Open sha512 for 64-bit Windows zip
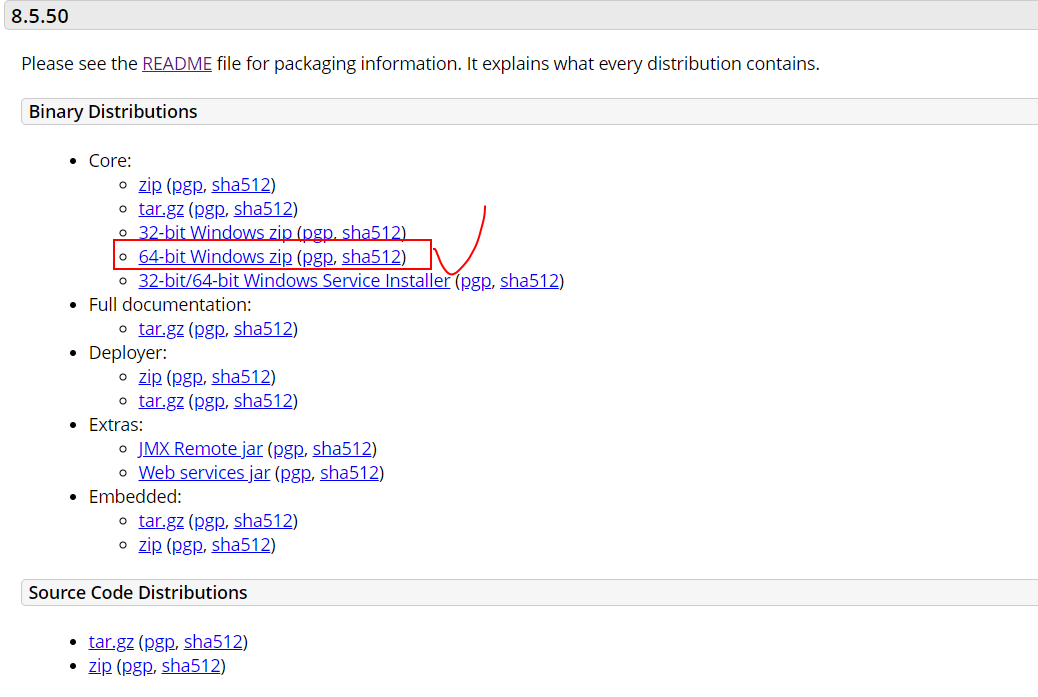Screen dimensions: 1038x697 click(x=371, y=257)
